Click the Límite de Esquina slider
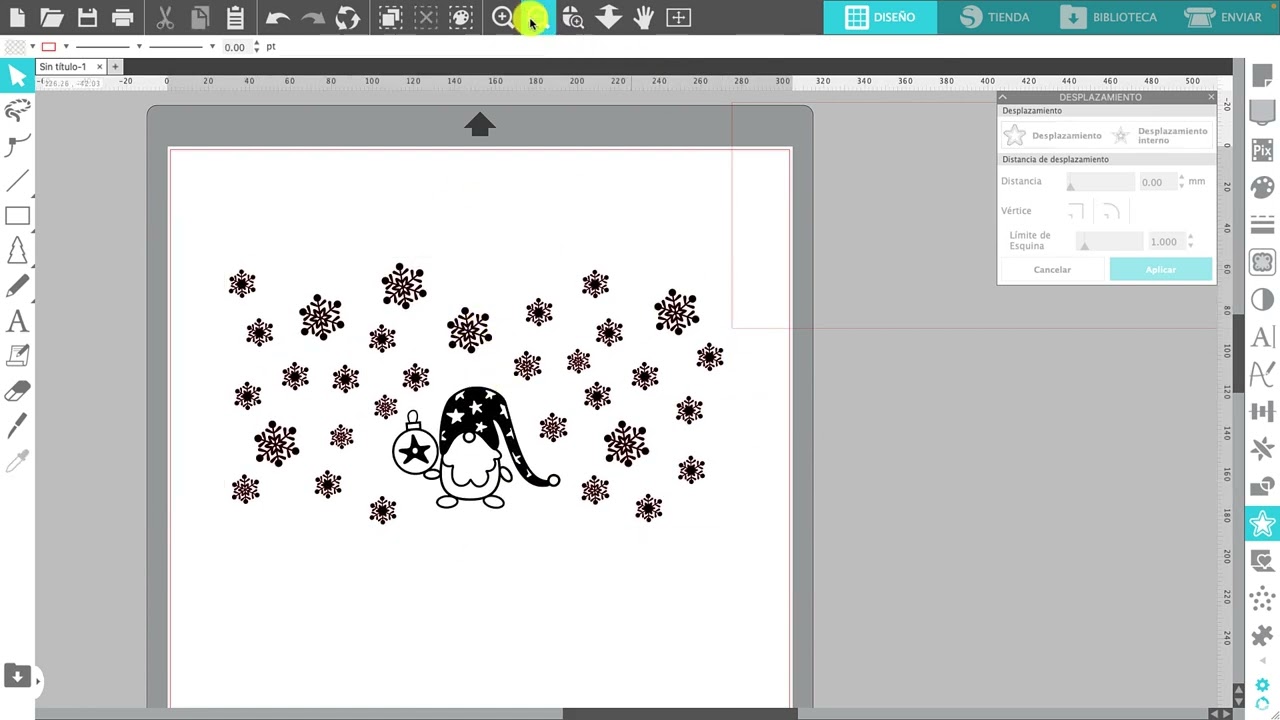The height and width of the screenshot is (720, 1280). point(1110,241)
